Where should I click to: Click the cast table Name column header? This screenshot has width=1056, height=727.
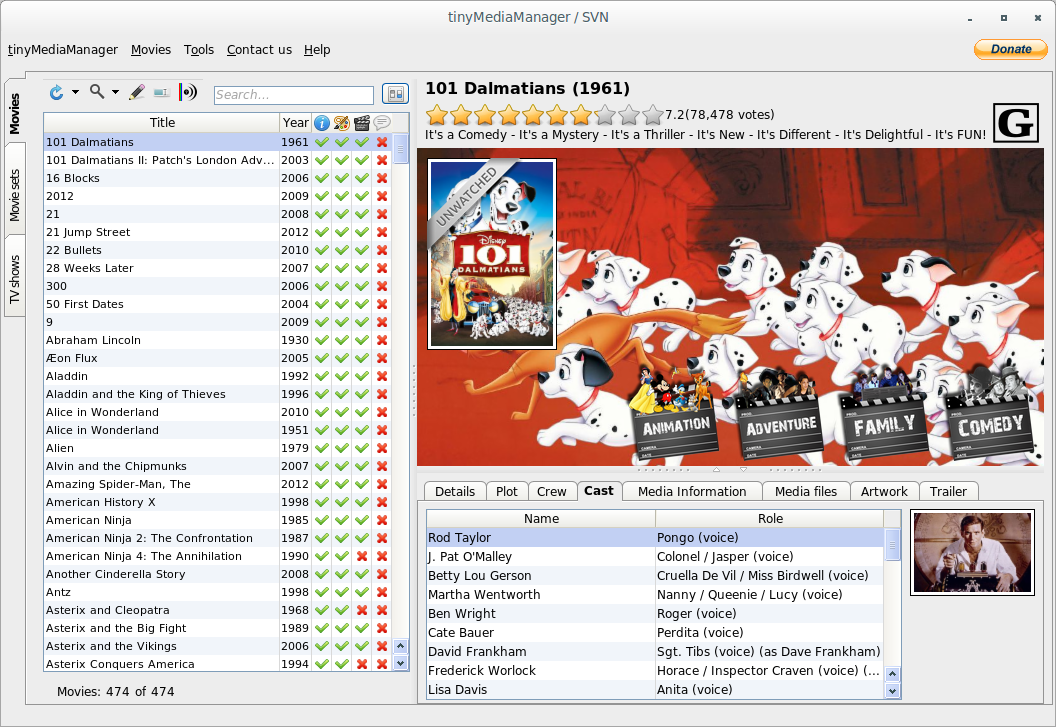click(x=541, y=519)
